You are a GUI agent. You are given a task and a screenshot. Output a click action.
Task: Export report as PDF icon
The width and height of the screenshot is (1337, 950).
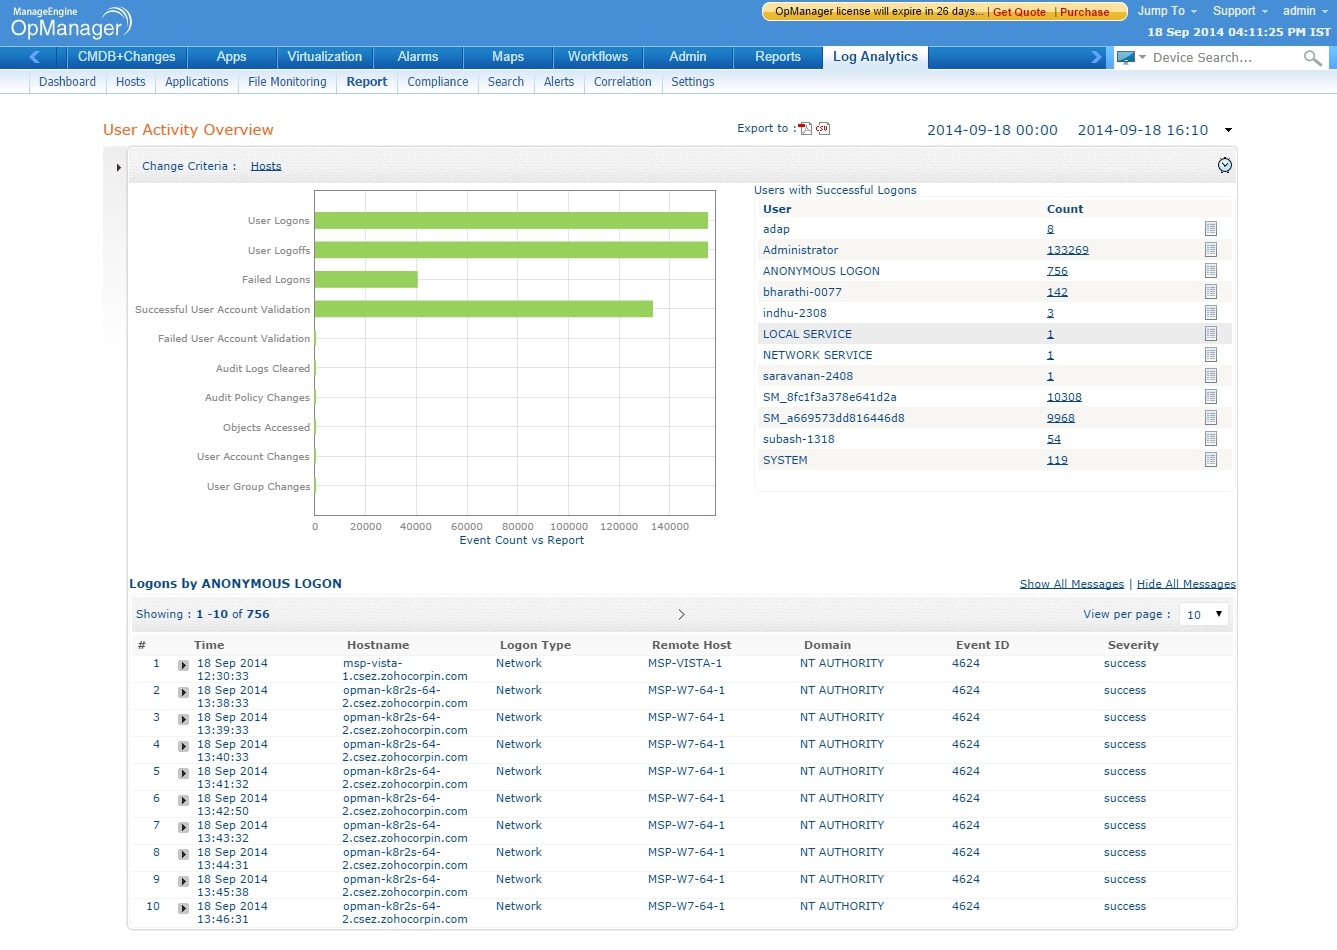click(x=805, y=129)
